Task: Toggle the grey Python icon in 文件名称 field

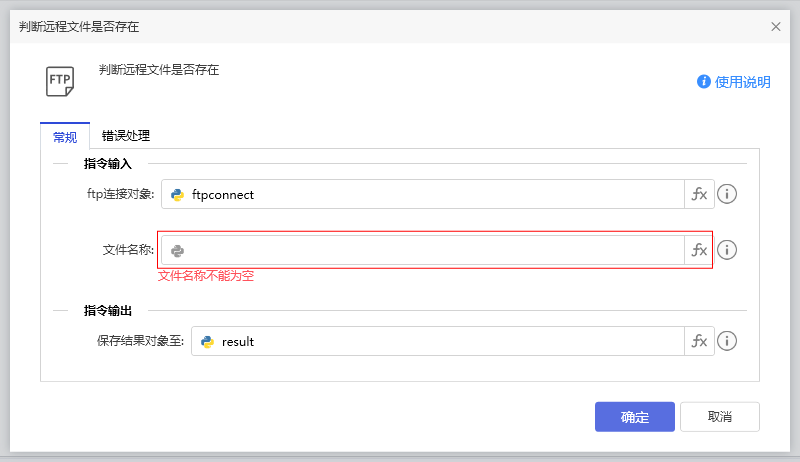Action: (x=178, y=250)
